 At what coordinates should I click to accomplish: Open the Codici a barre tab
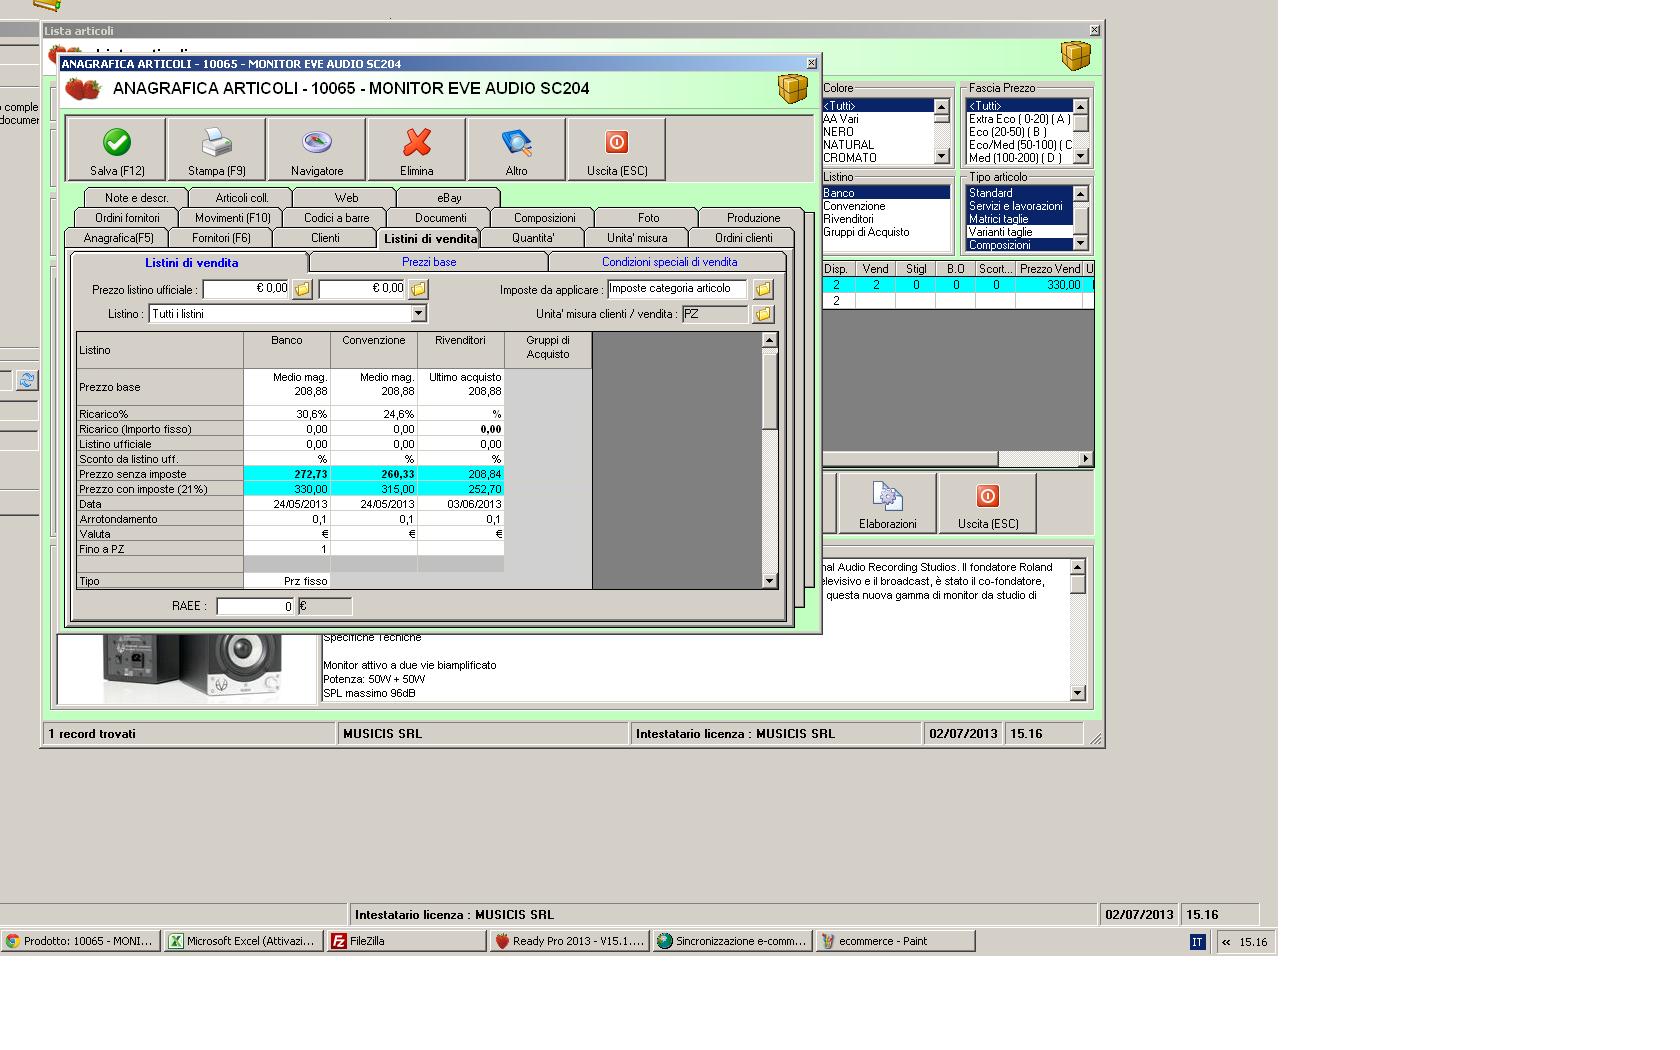[x=336, y=218]
